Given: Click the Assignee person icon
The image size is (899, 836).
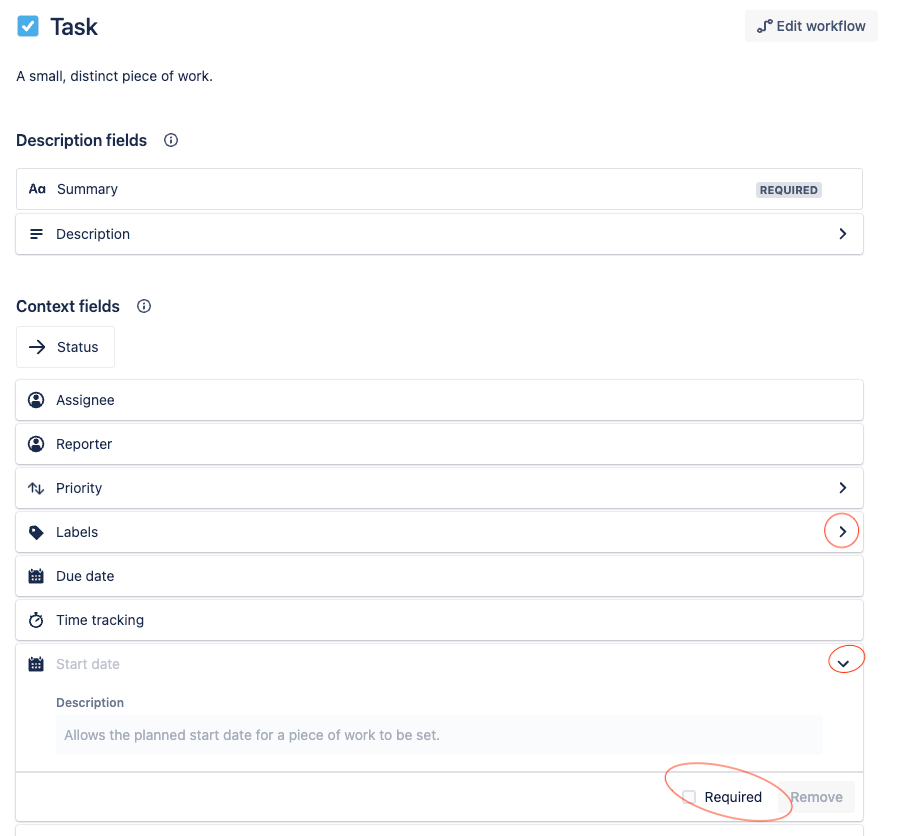Looking at the screenshot, I should click(x=37, y=399).
